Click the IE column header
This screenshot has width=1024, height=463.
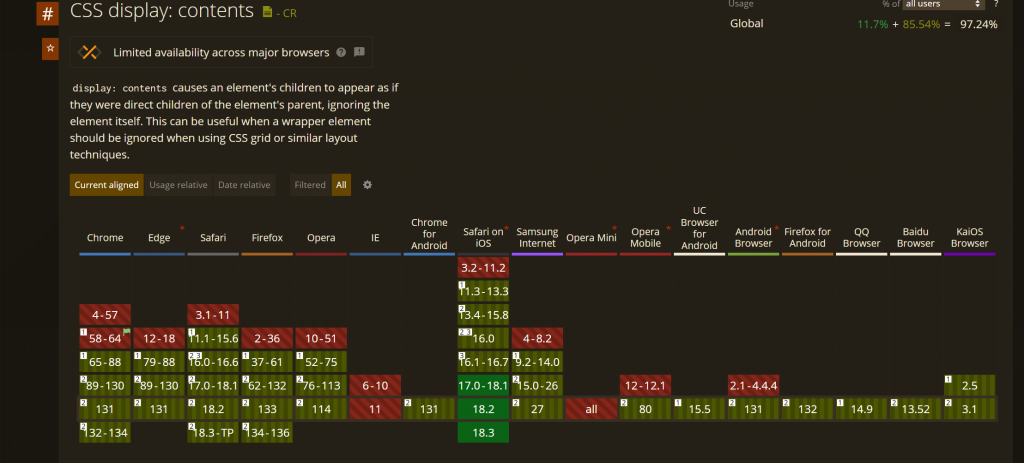pyautogui.click(x=376, y=238)
